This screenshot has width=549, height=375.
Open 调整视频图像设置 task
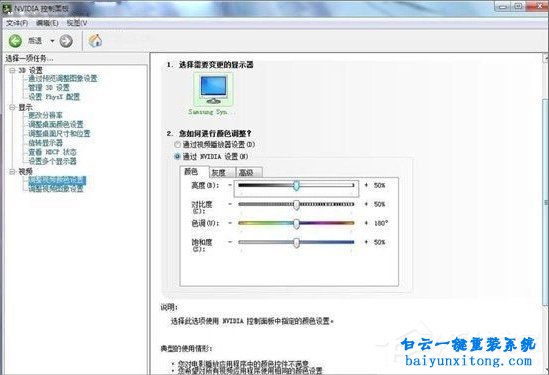pyautogui.click(x=56, y=189)
